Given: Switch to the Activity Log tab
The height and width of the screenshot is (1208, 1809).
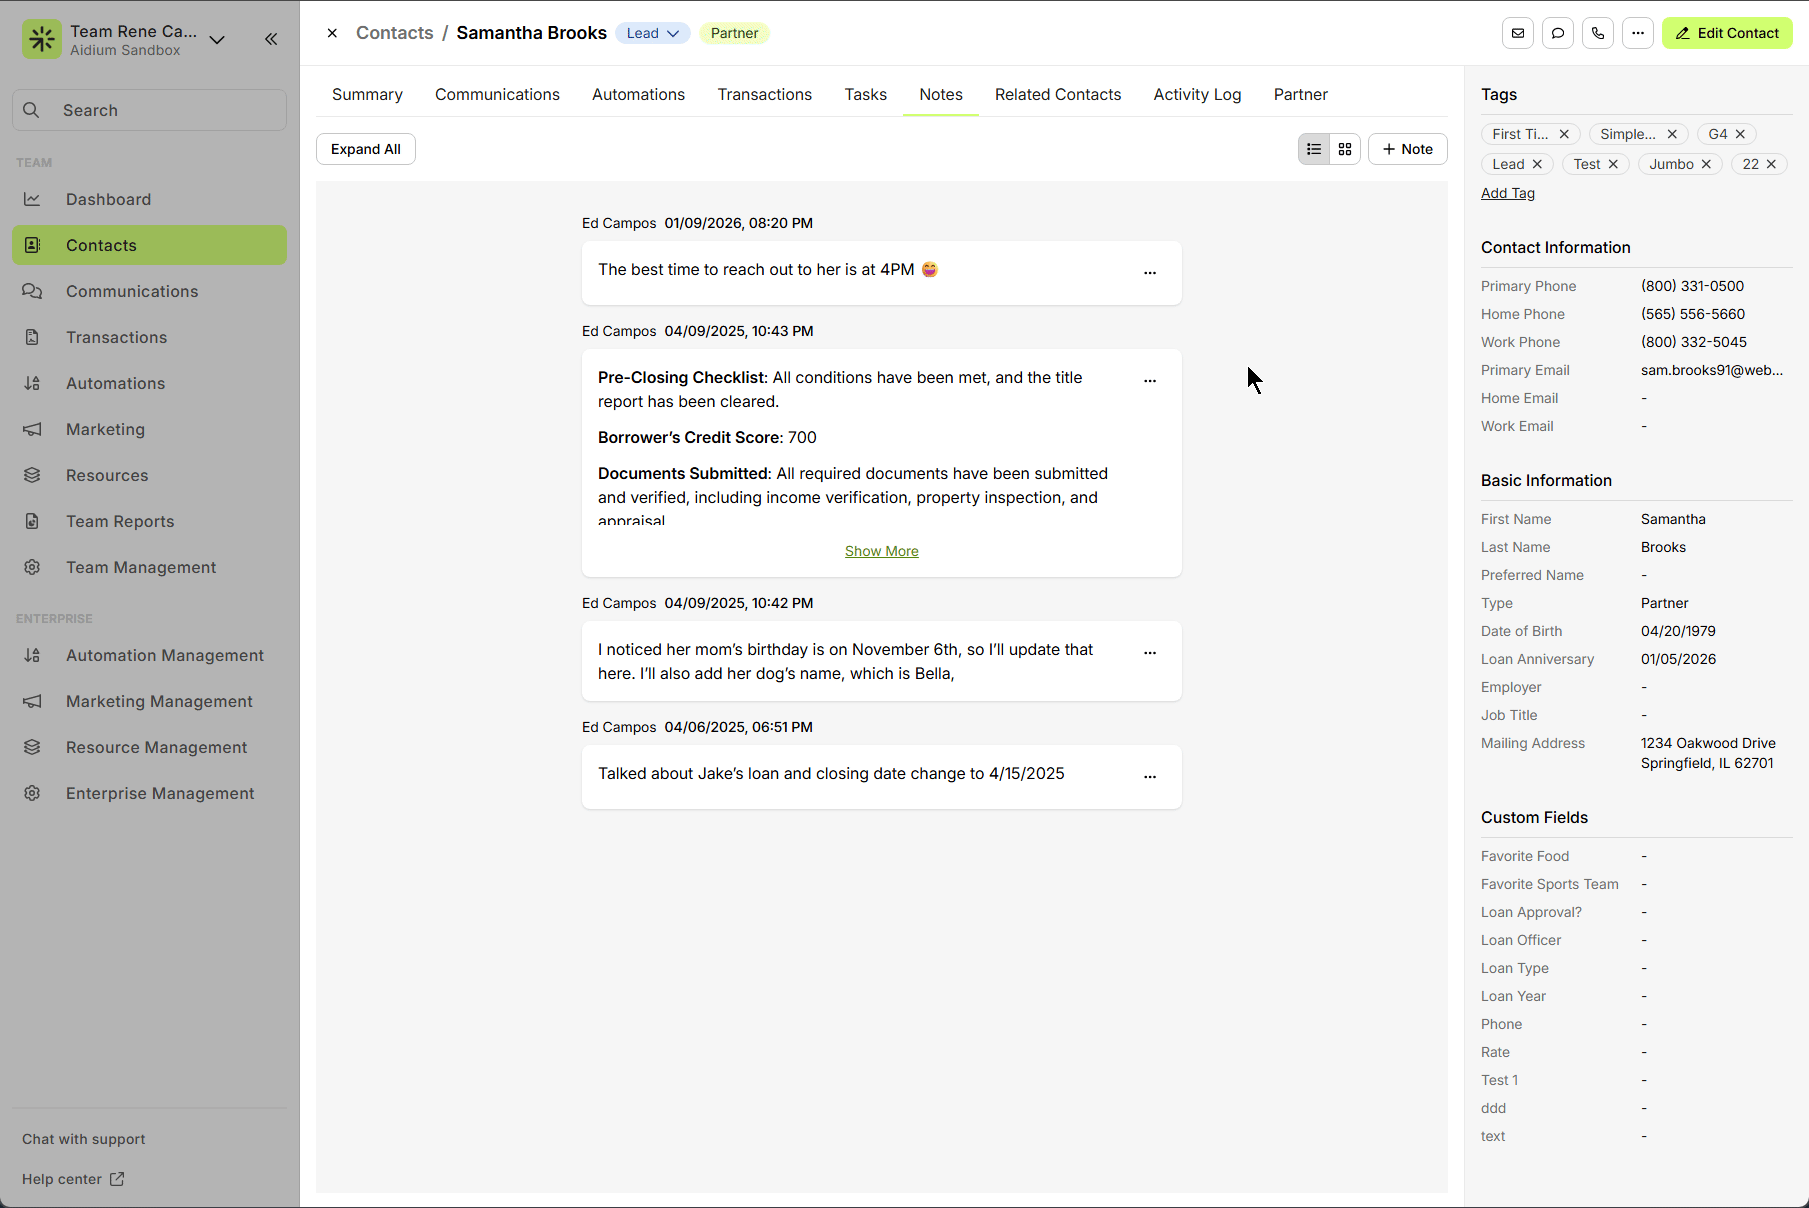Looking at the screenshot, I should tap(1196, 94).
